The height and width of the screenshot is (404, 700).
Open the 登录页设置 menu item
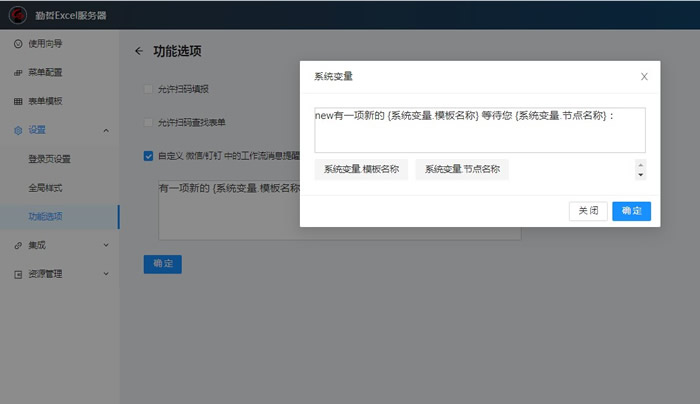coord(50,159)
